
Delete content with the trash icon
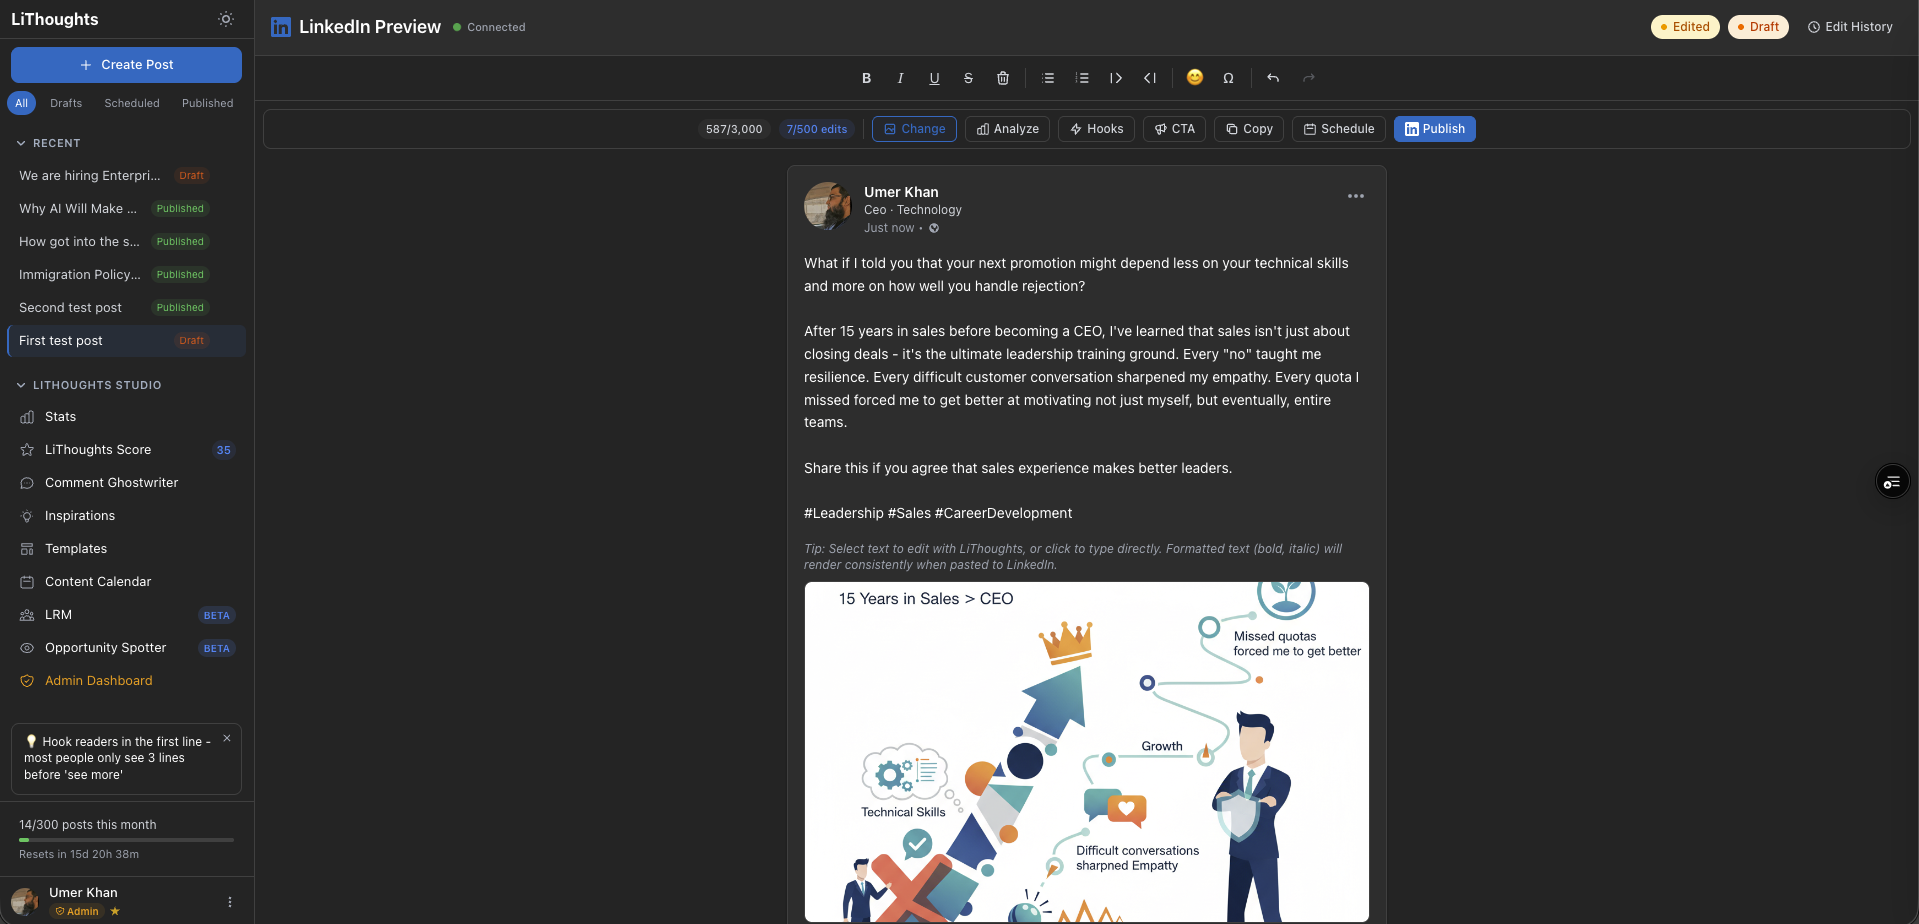[x=1002, y=78]
